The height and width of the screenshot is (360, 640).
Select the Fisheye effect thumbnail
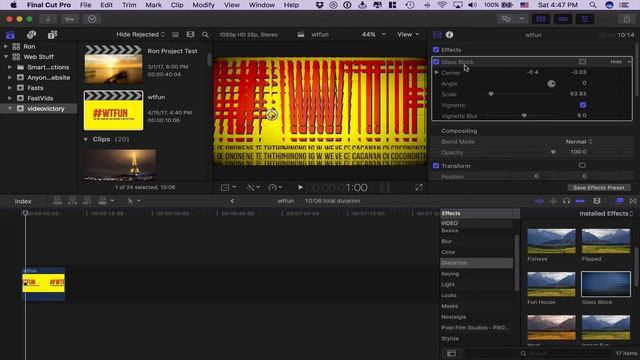pyautogui.click(x=551, y=241)
